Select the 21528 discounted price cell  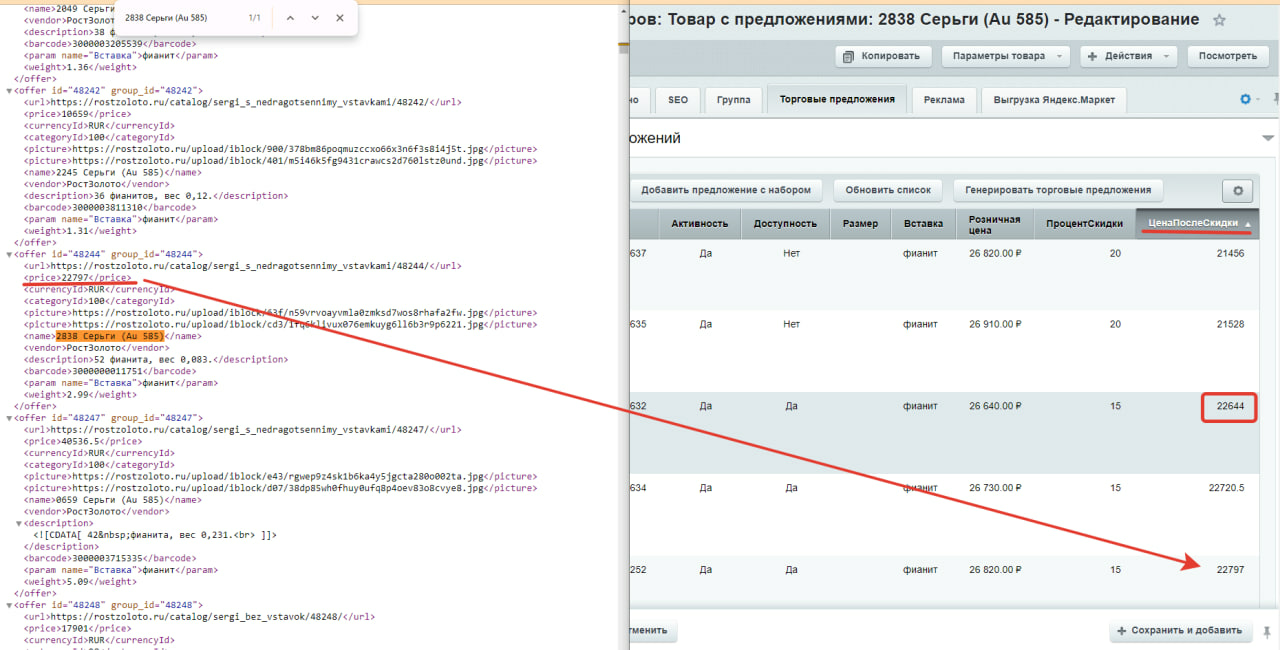1230,325
